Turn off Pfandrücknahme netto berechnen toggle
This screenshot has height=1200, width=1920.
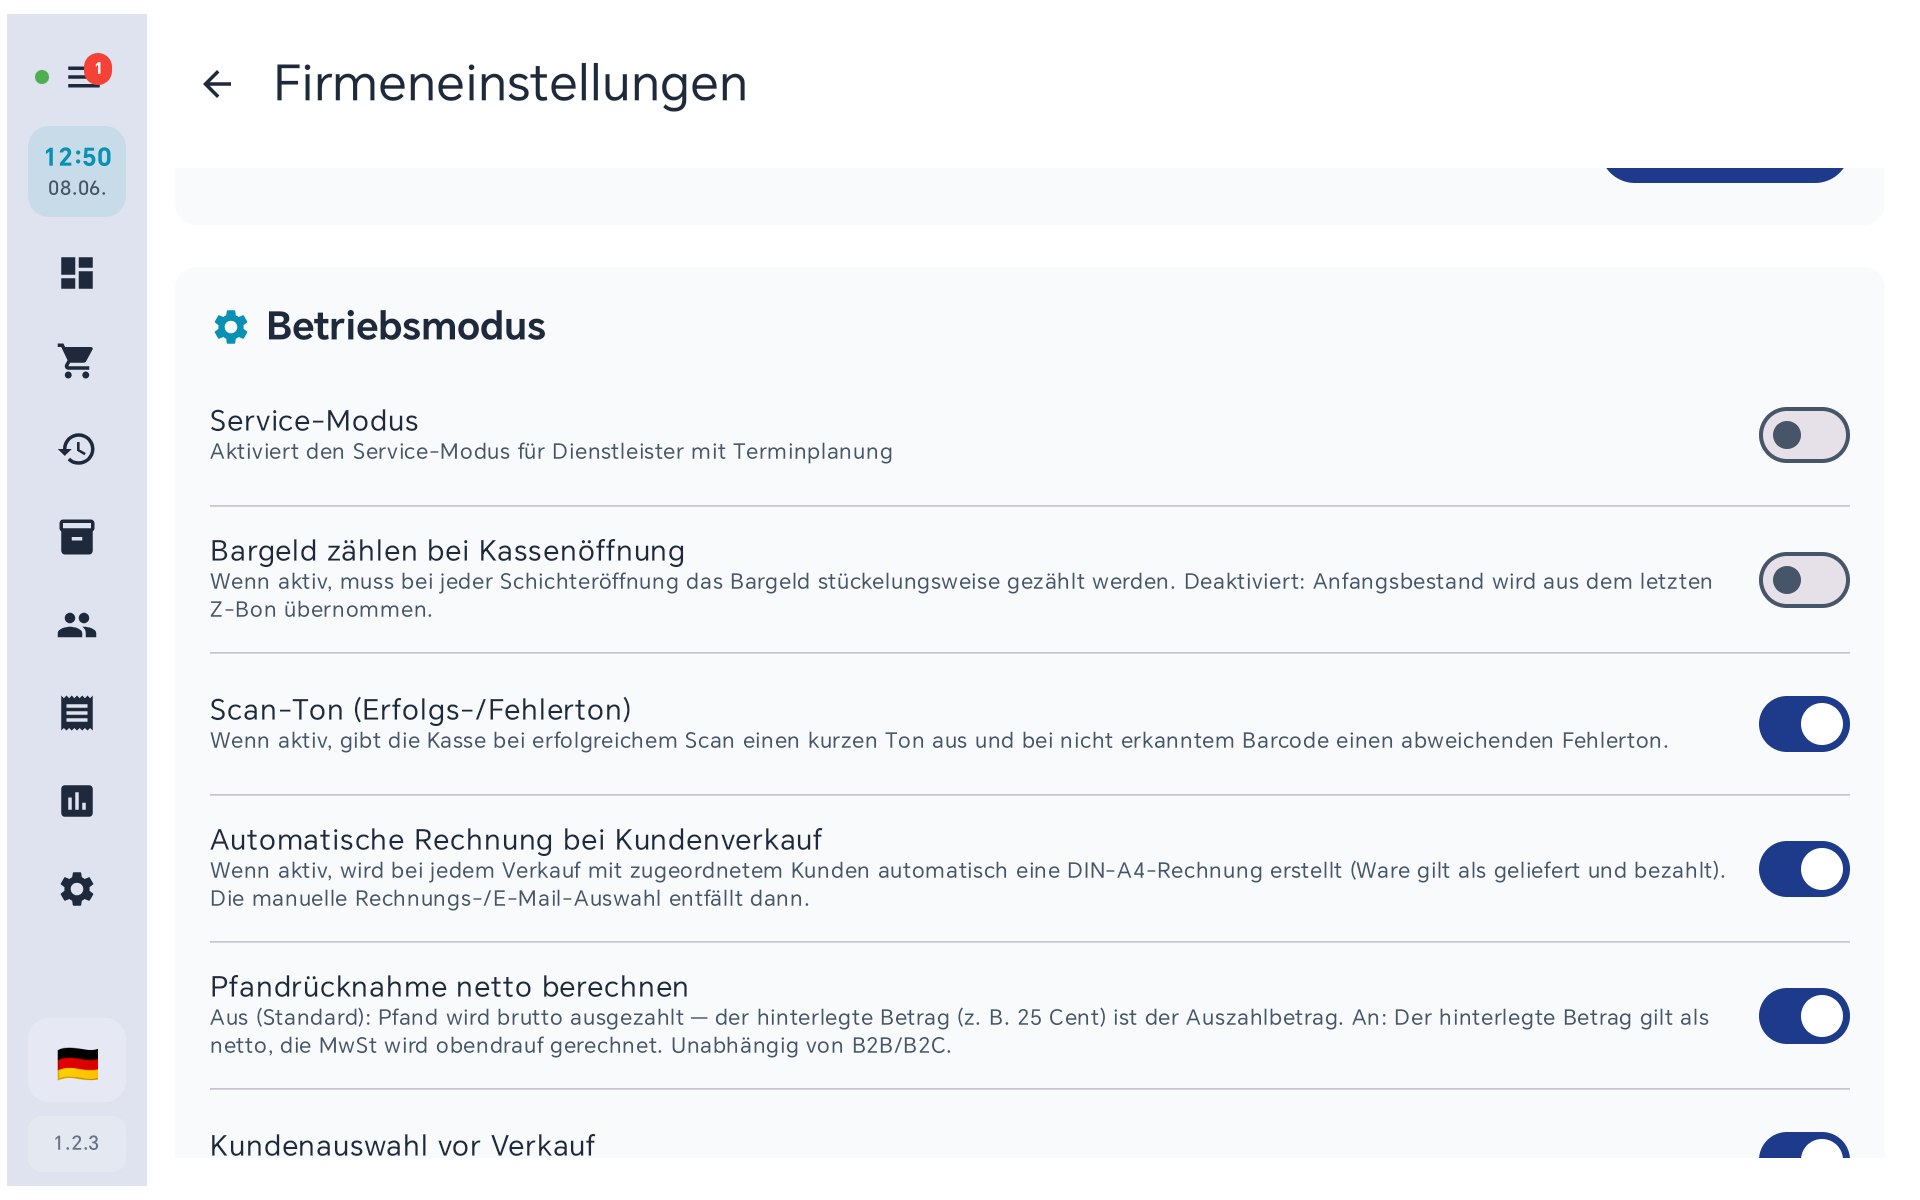tap(1804, 1016)
